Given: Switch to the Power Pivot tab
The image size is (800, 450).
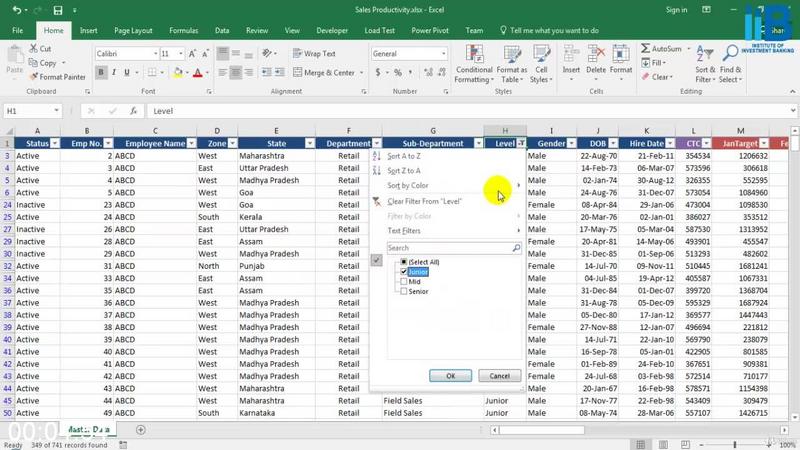Looking at the screenshot, I should pyautogui.click(x=430, y=31).
